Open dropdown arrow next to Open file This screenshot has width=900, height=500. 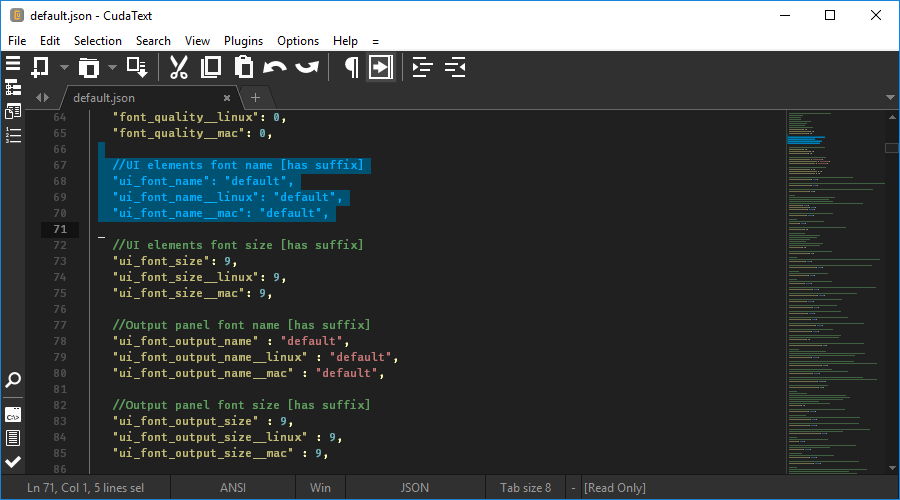(x=112, y=67)
